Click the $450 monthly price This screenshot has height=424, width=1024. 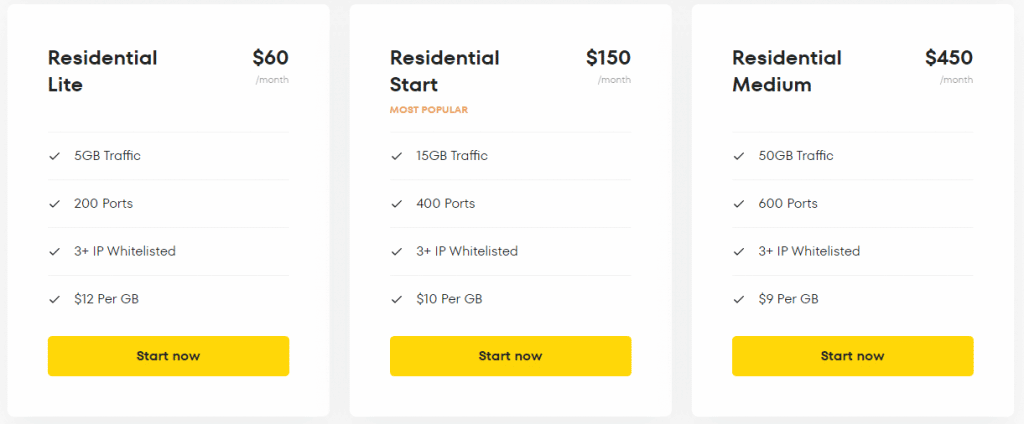pos(949,58)
